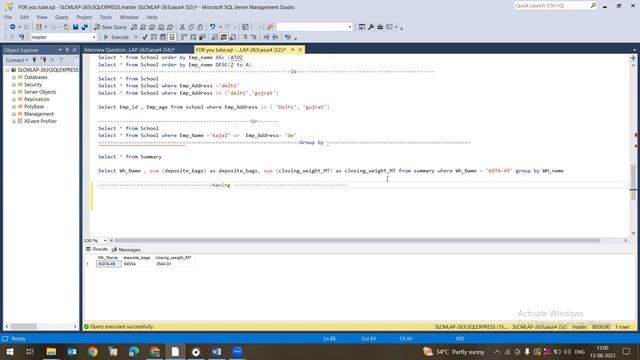Screen dimensions: 640x360
Task: Click the comment out selected lines icon
Action: point(245,37)
